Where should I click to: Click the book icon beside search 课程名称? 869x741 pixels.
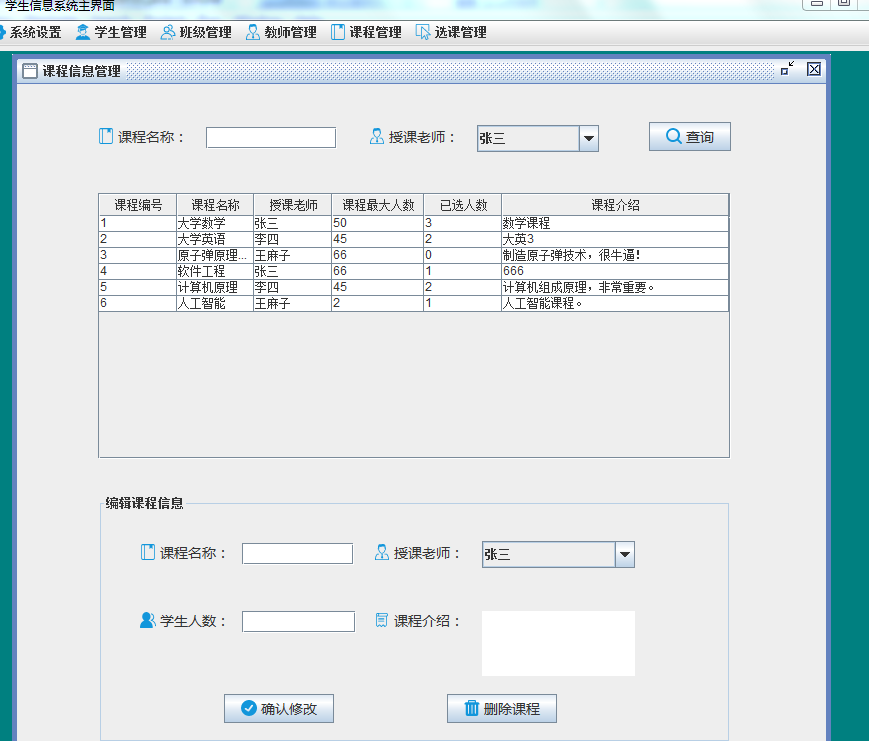click(x=106, y=136)
